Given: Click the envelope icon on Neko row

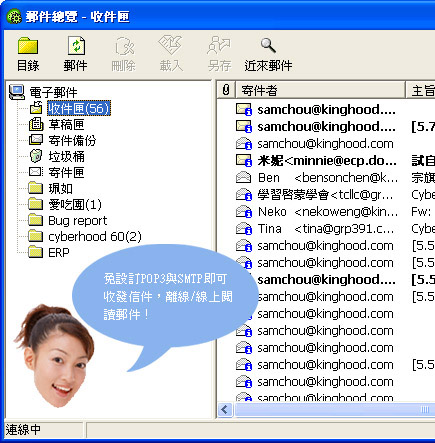Looking at the screenshot, I should pos(244,212).
